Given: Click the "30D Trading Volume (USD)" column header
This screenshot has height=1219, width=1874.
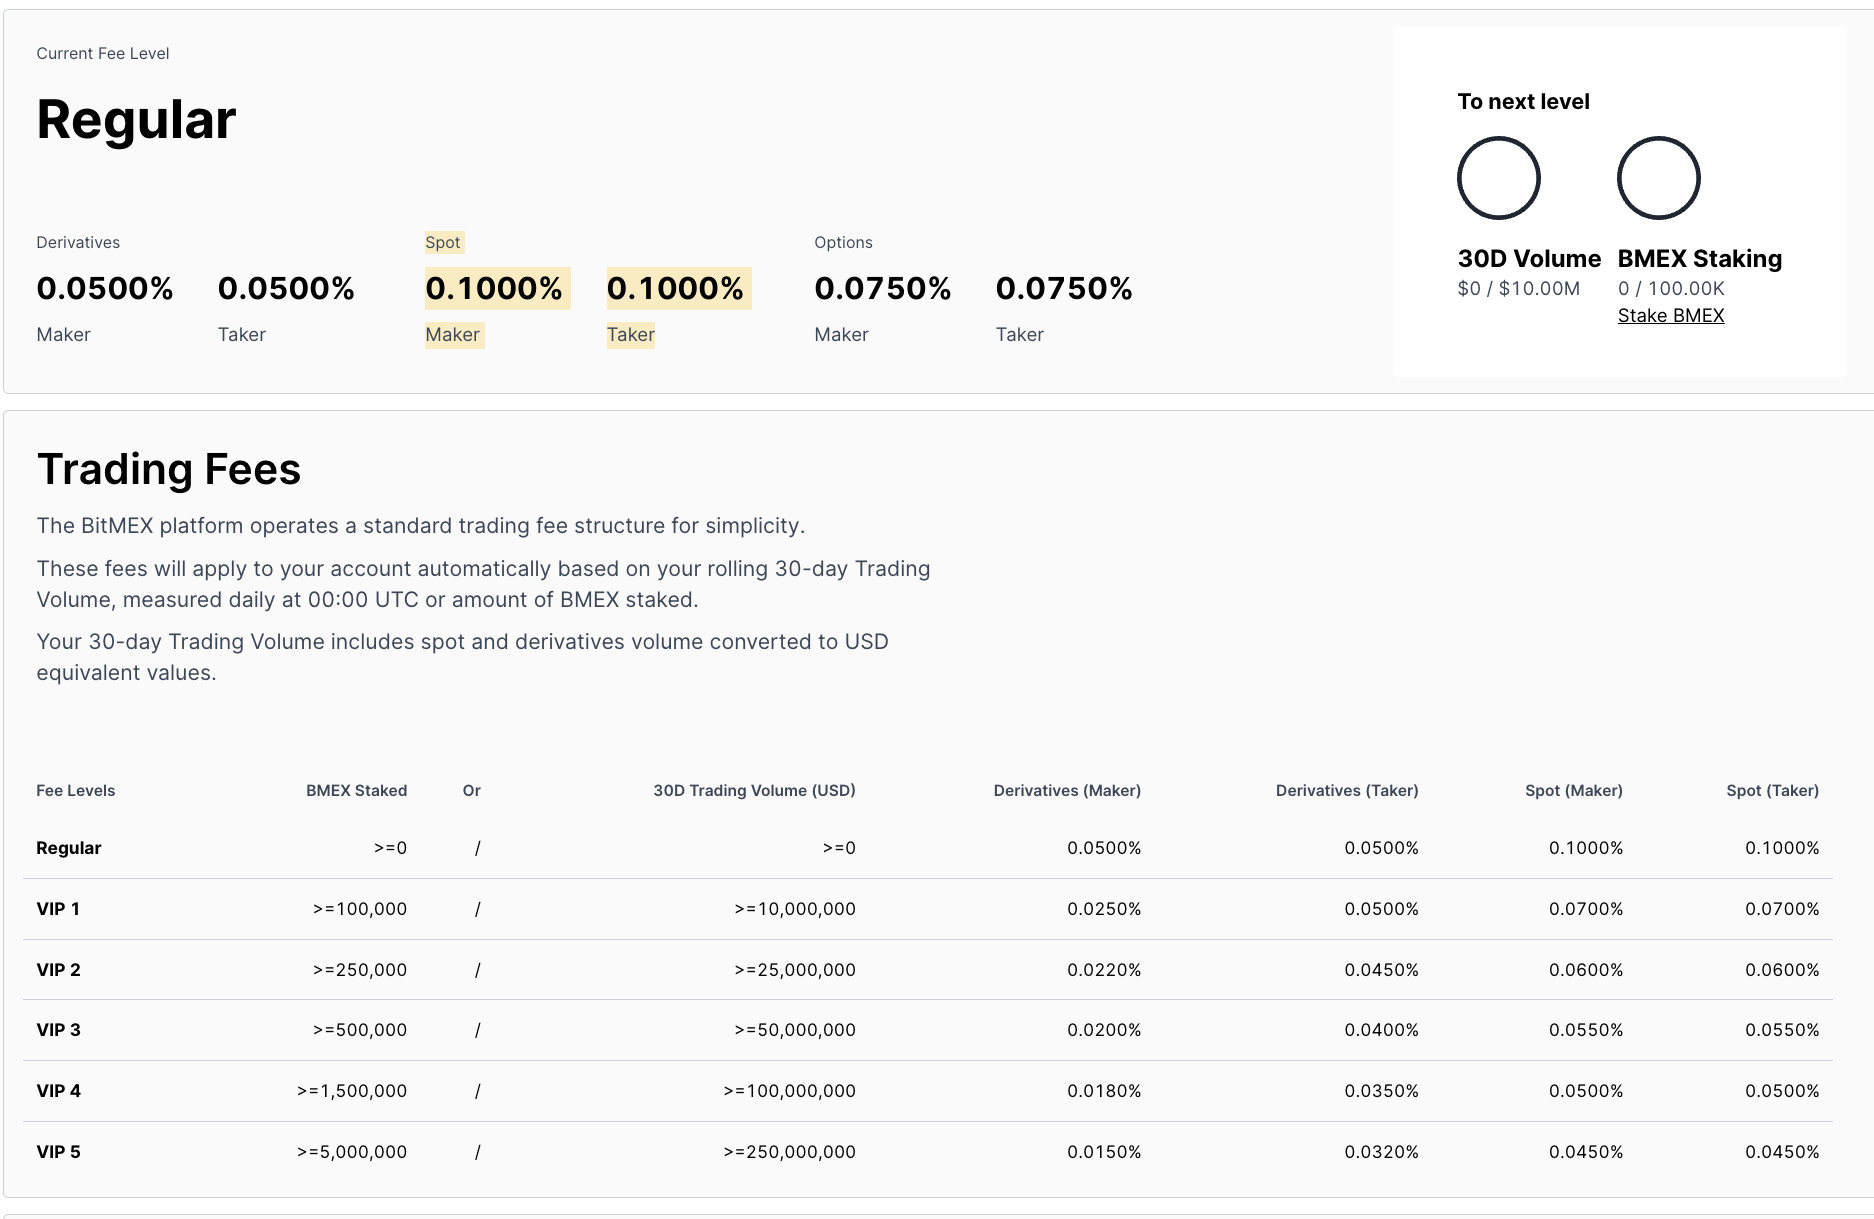Looking at the screenshot, I should (754, 790).
